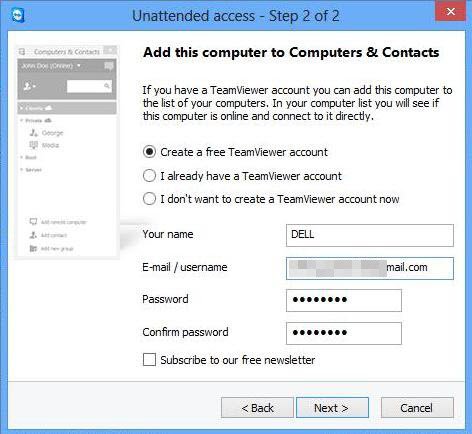Cancel the unattended access wizard
The width and height of the screenshot is (472, 434).
417,408
